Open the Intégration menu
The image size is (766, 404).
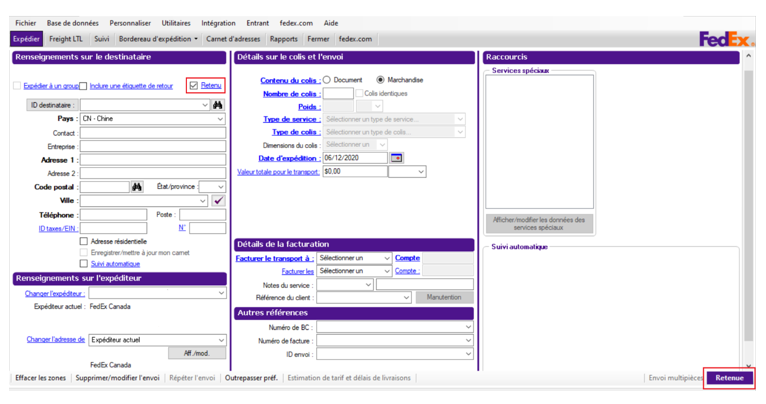click(x=218, y=23)
